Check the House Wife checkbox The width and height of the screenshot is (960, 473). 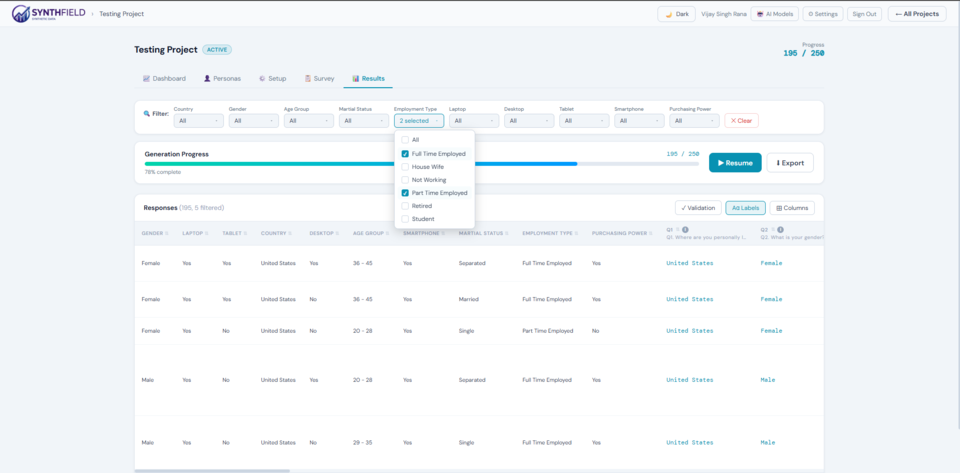tap(405, 166)
